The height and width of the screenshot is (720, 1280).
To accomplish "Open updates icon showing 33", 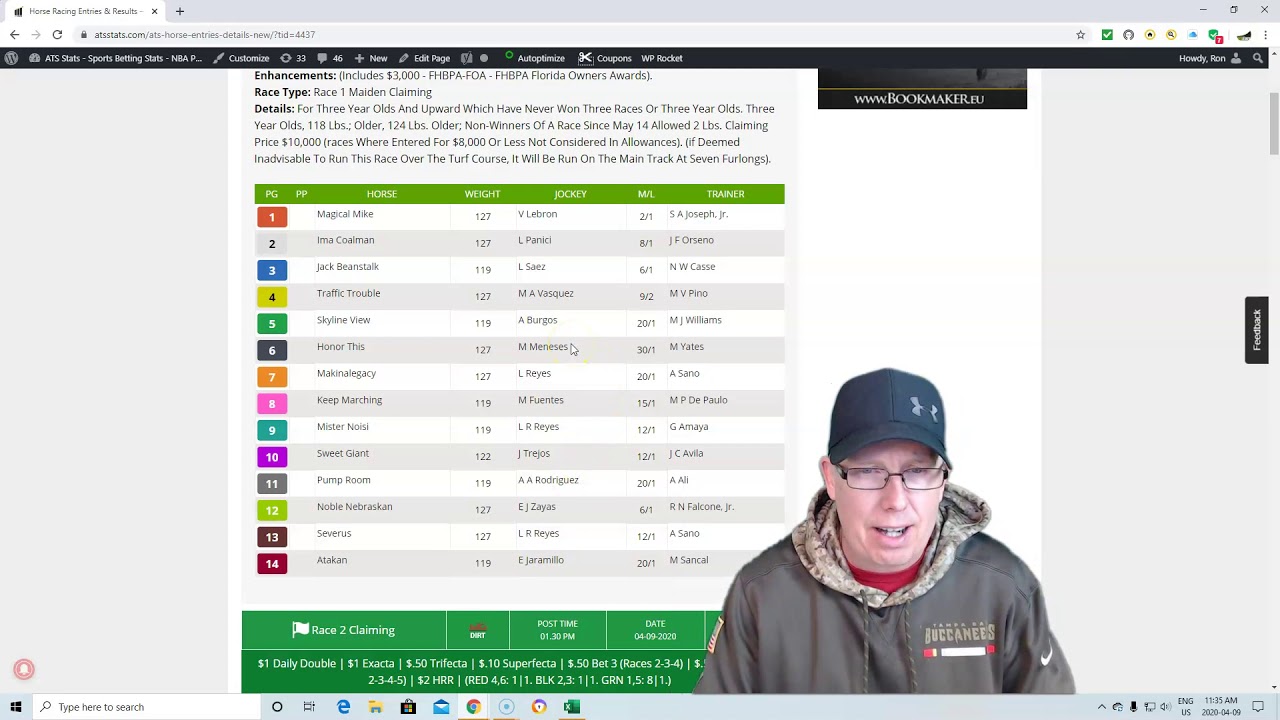I will point(293,58).
